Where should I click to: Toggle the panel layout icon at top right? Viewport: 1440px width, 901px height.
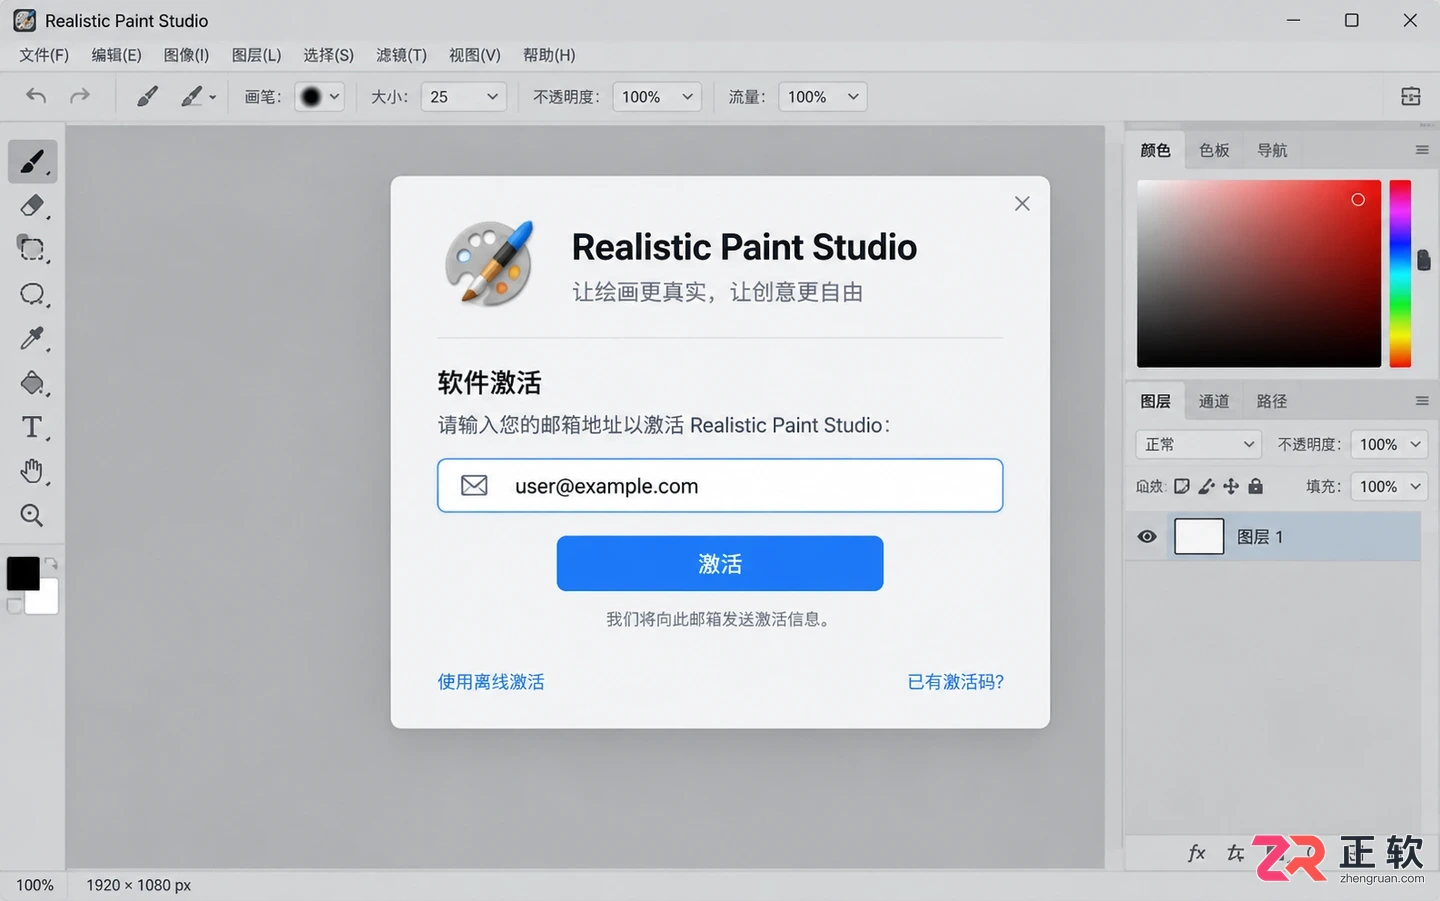pyautogui.click(x=1411, y=96)
